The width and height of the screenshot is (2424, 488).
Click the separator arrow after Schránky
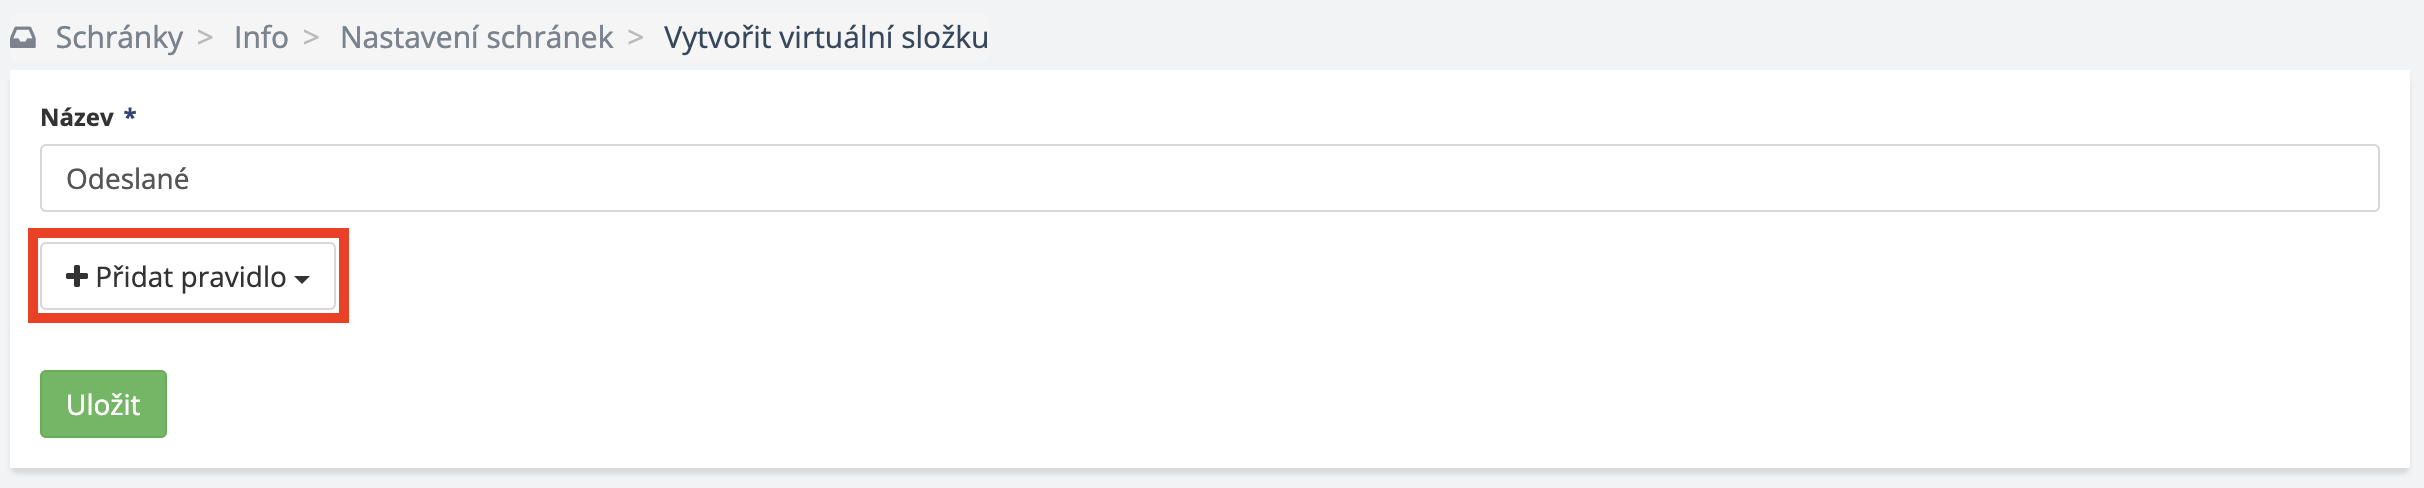point(206,38)
